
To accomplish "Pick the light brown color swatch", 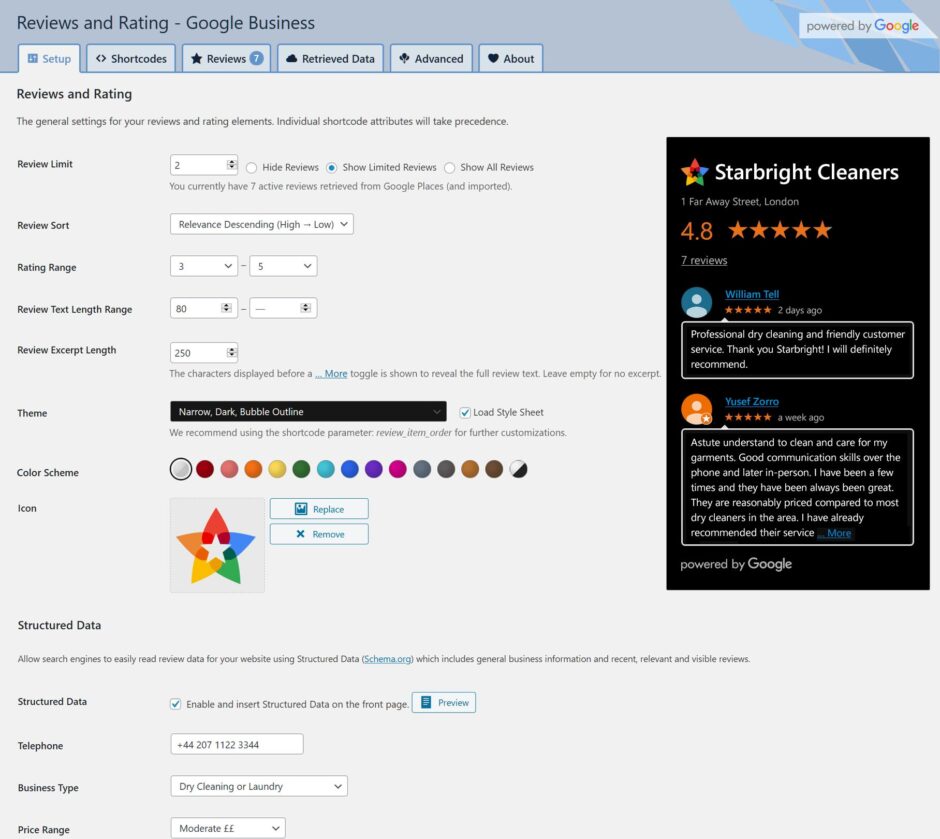I will click(x=470, y=469).
